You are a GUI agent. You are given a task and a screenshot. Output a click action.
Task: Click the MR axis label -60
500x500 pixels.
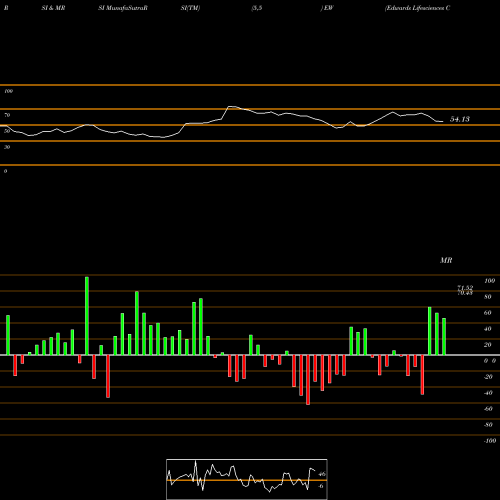(488, 409)
